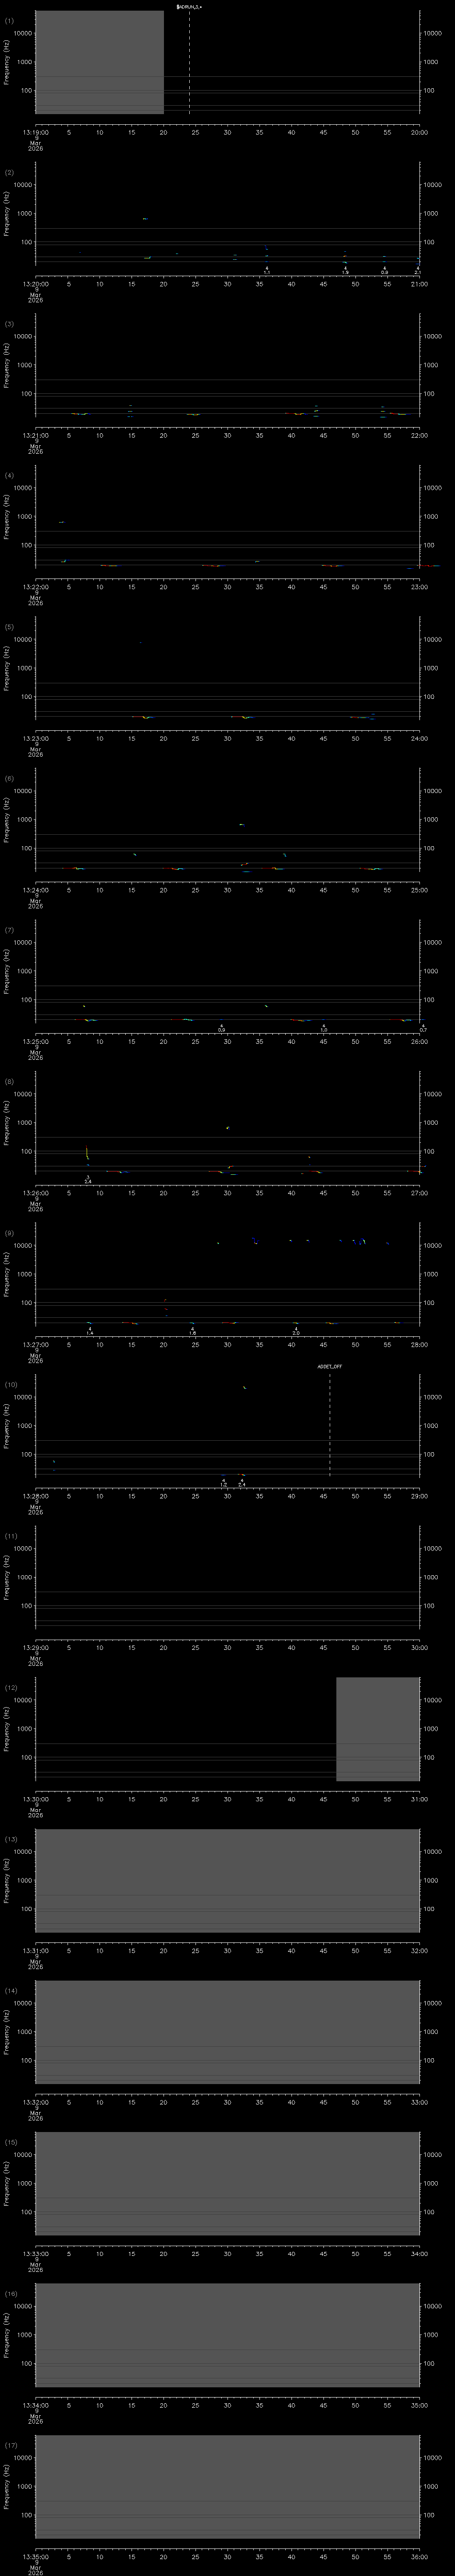This screenshot has width=455, height=2576.
Task: Click the 13:19:00 start timestamp
Action: point(35,131)
